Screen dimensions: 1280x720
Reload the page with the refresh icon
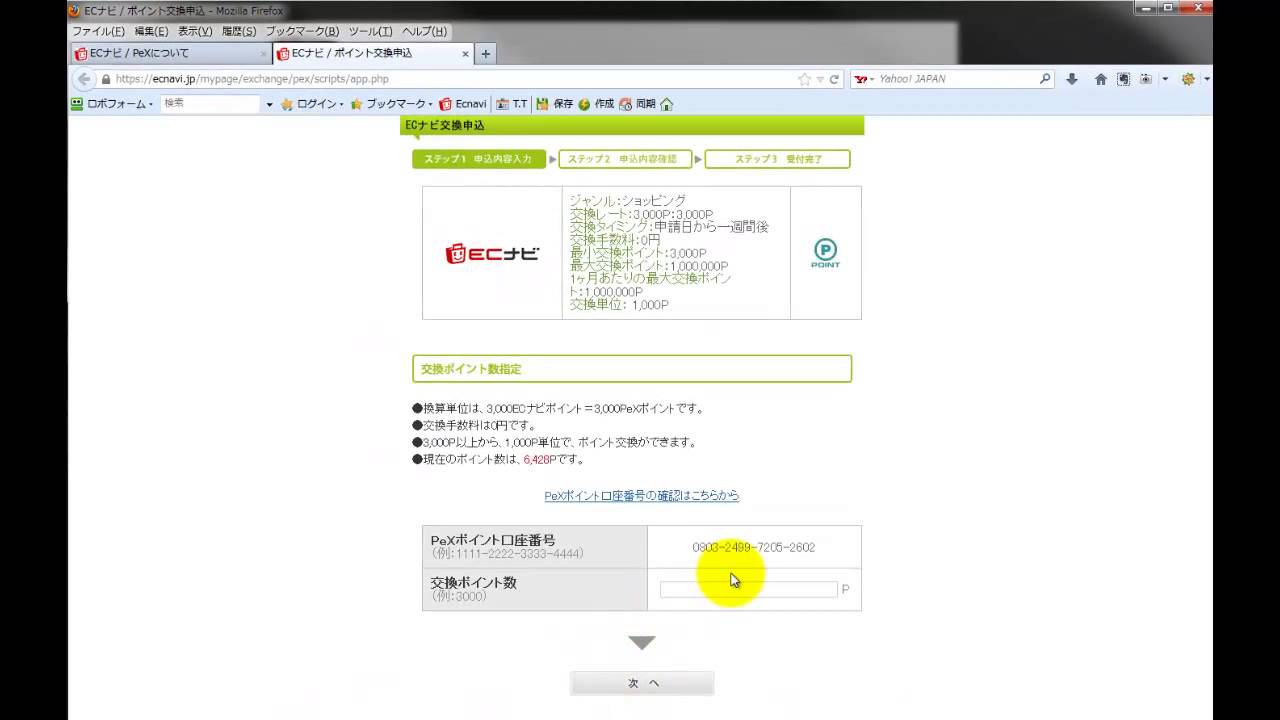coord(834,79)
